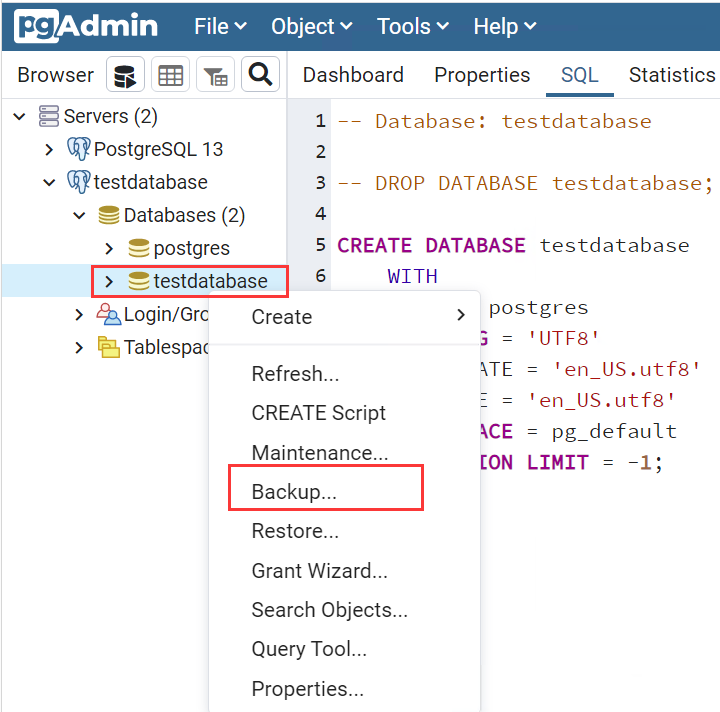Collapse the Servers tree node

[x=19, y=116]
